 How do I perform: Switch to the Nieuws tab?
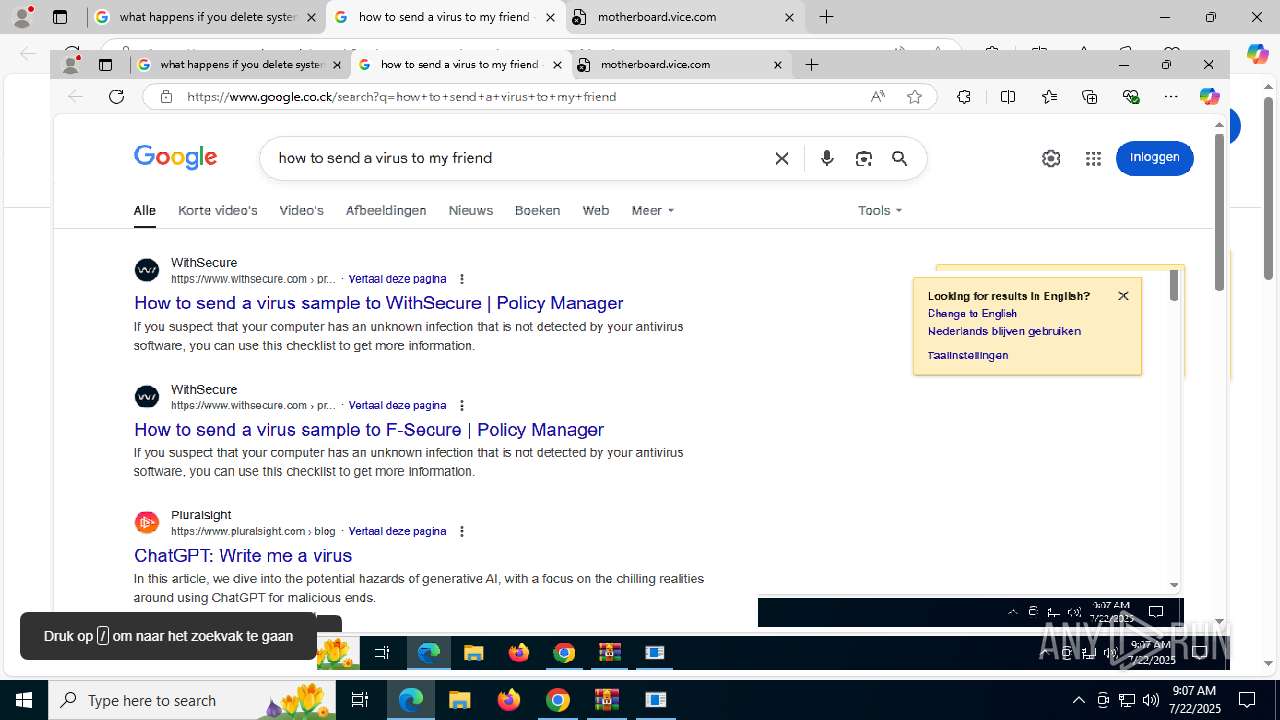coord(471,210)
